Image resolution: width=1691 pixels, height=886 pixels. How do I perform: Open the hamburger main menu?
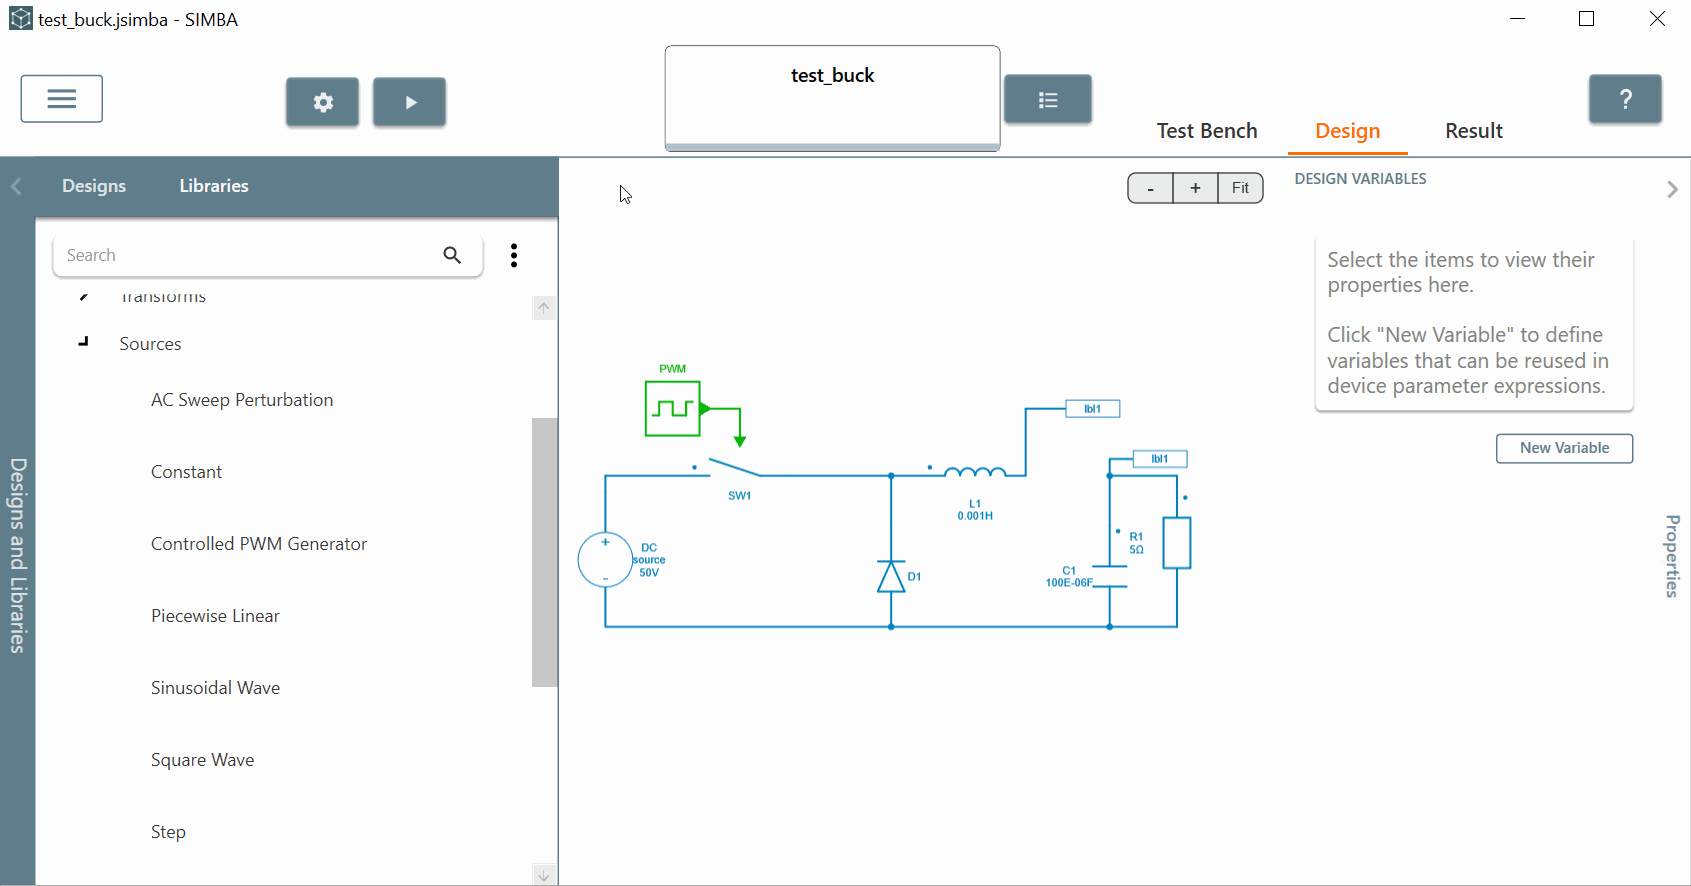(x=61, y=99)
